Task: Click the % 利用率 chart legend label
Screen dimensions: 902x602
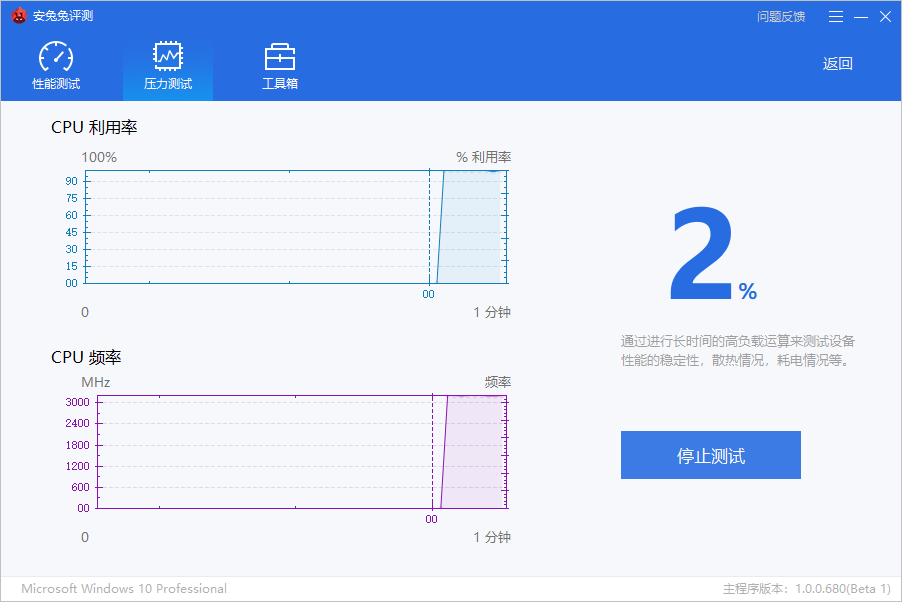Action: tap(483, 157)
